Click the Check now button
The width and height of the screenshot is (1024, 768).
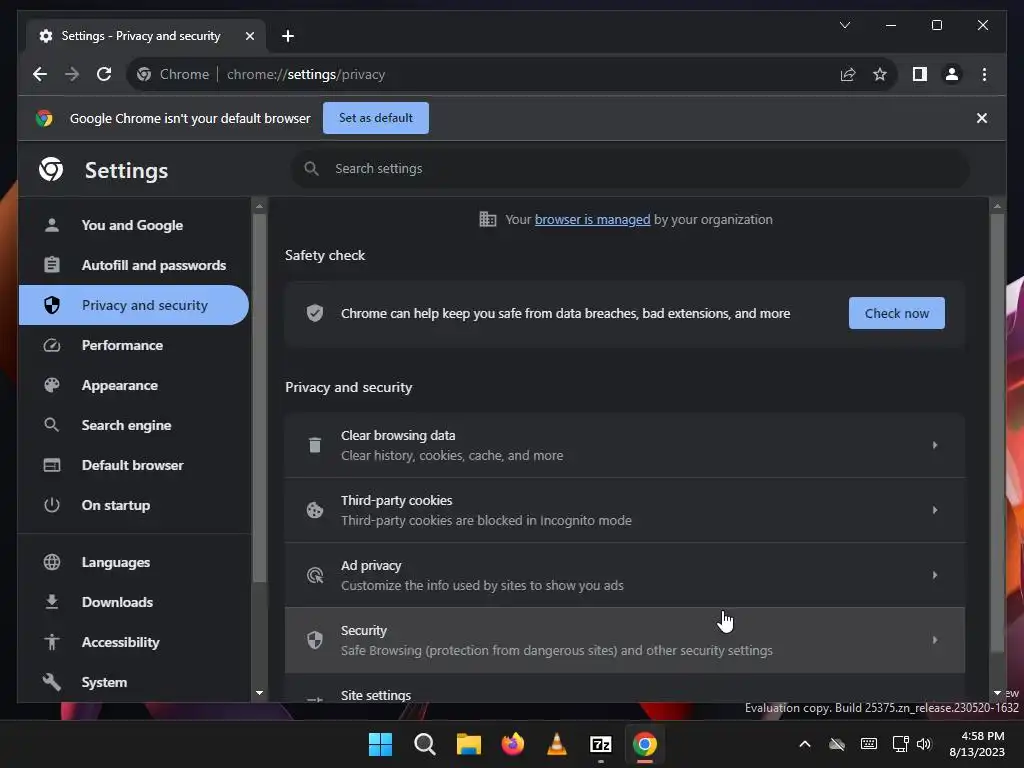coord(897,313)
